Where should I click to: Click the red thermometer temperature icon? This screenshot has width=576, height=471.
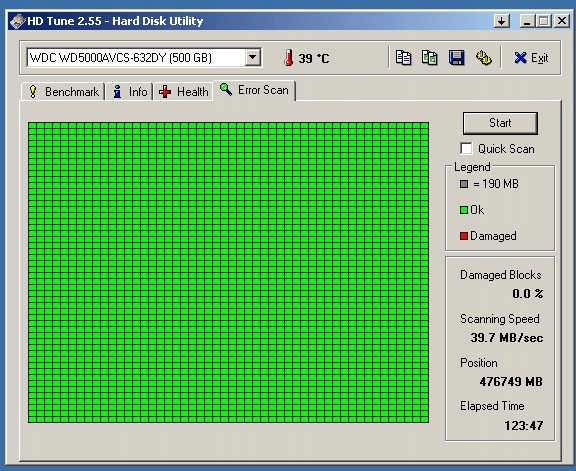[x=289, y=58]
